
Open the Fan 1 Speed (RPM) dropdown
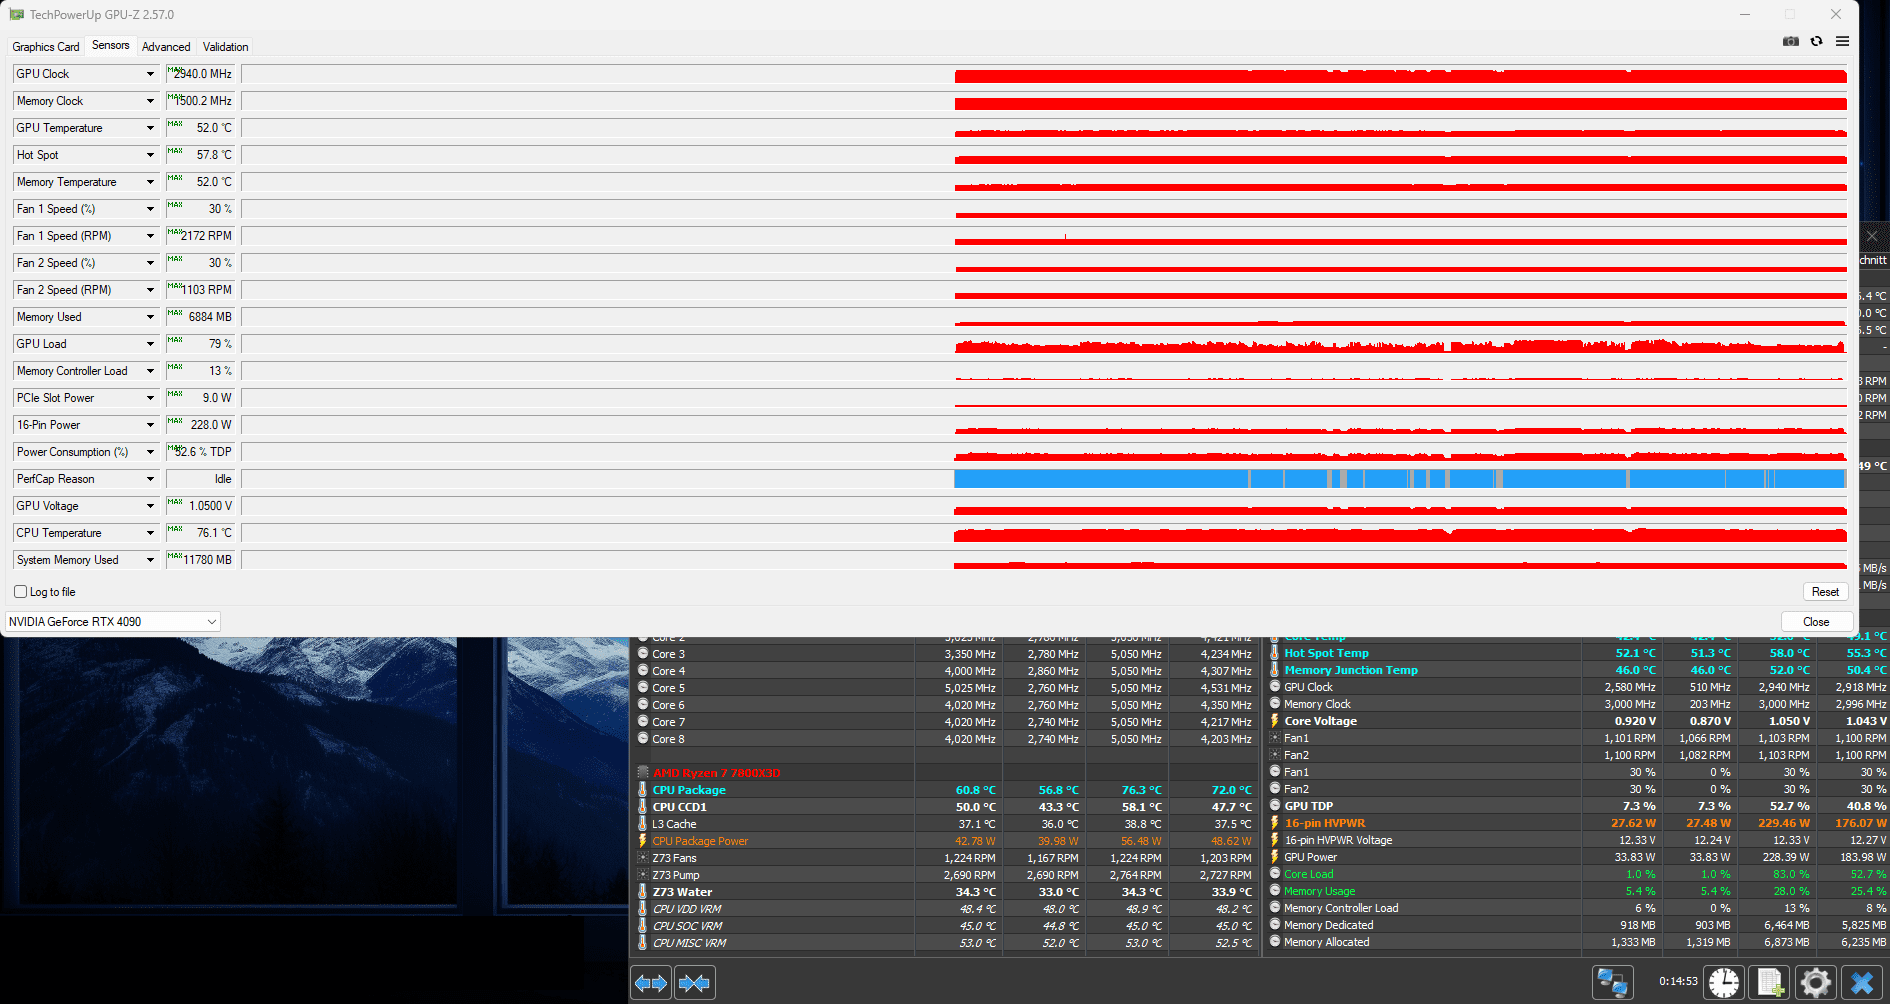[x=150, y=236]
